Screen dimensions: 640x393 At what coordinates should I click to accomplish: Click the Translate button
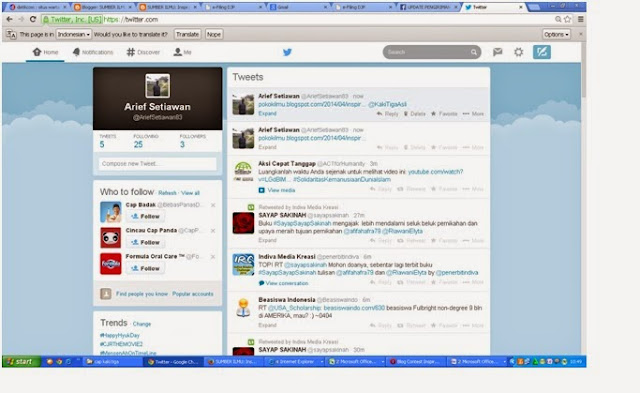click(187, 34)
